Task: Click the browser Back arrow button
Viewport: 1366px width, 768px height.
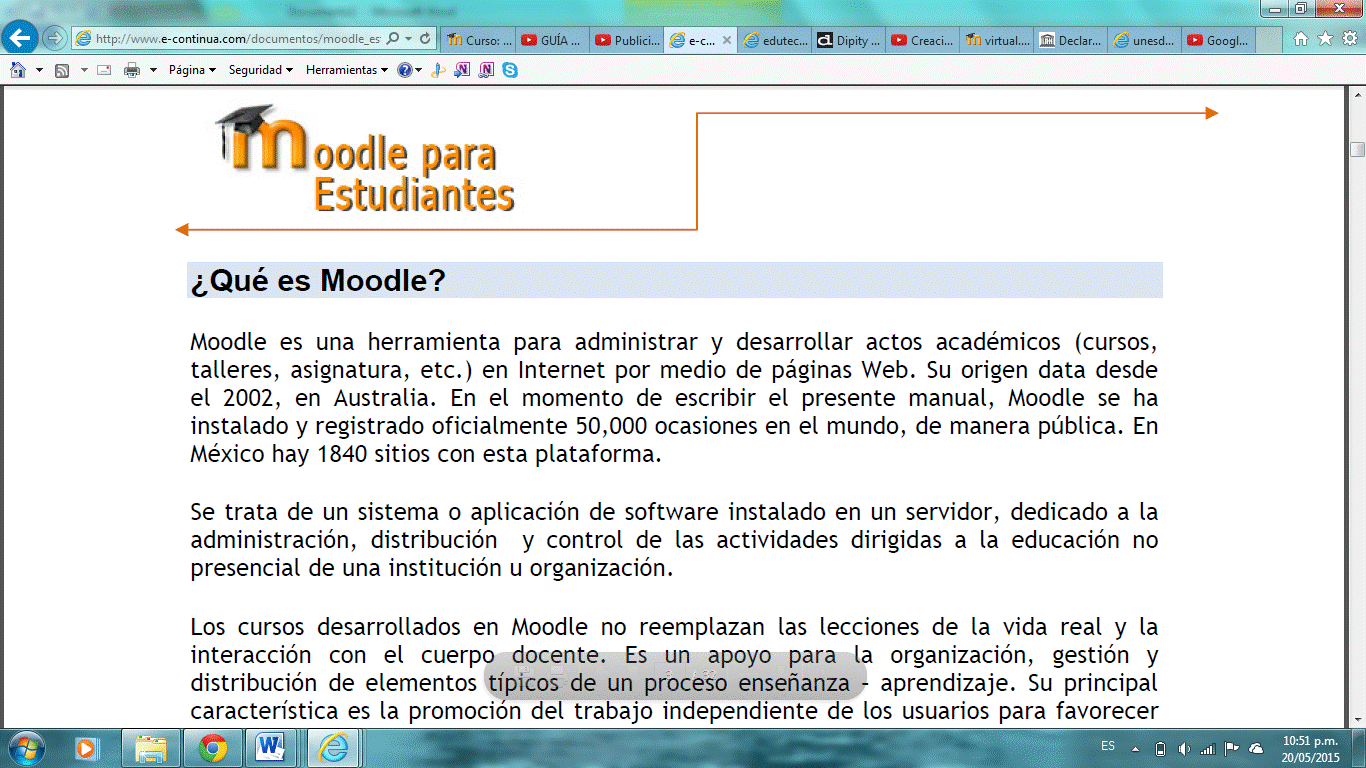Action: coord(21,39)
